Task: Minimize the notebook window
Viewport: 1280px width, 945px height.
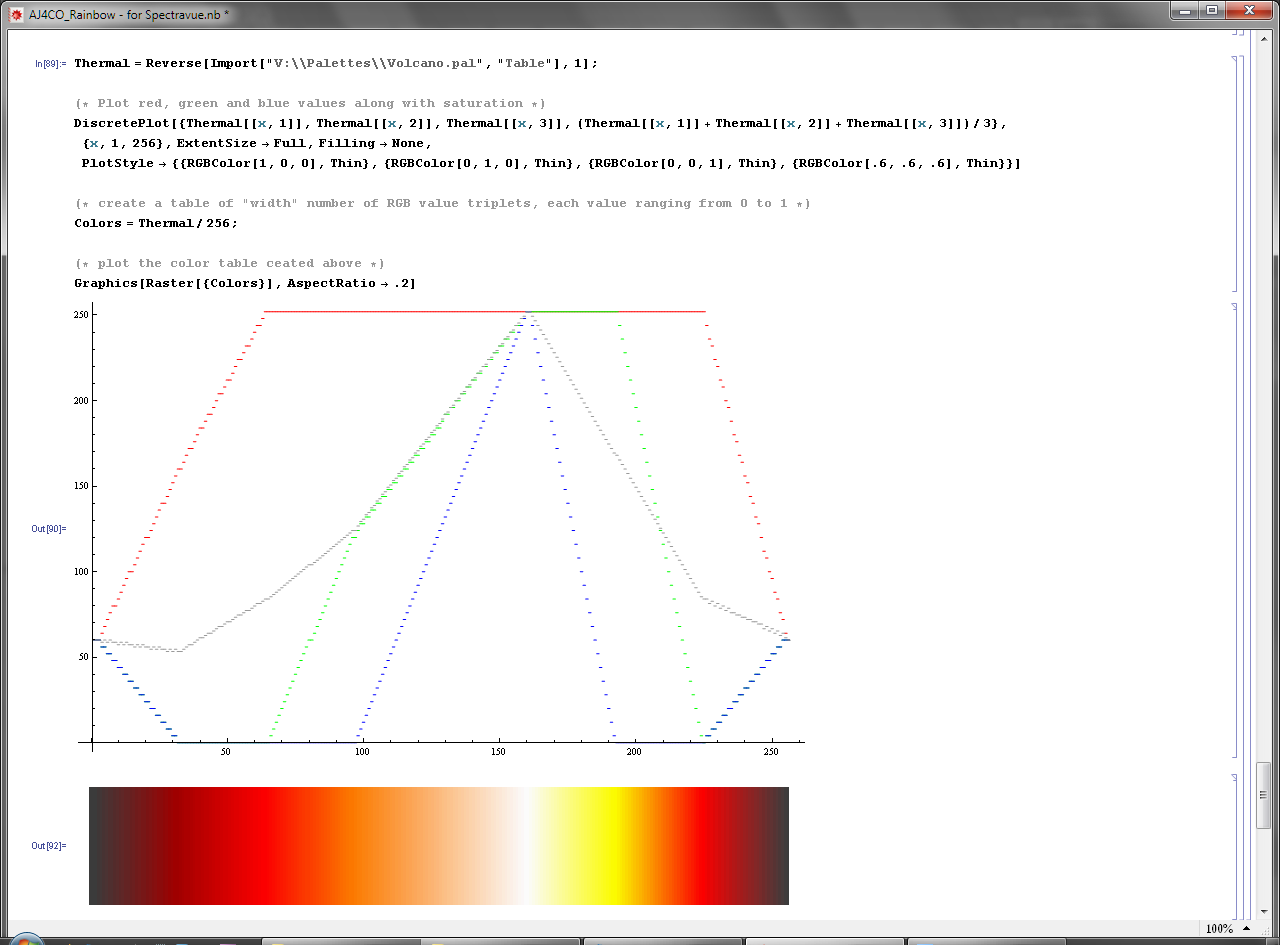Action: click(1185, 11)
